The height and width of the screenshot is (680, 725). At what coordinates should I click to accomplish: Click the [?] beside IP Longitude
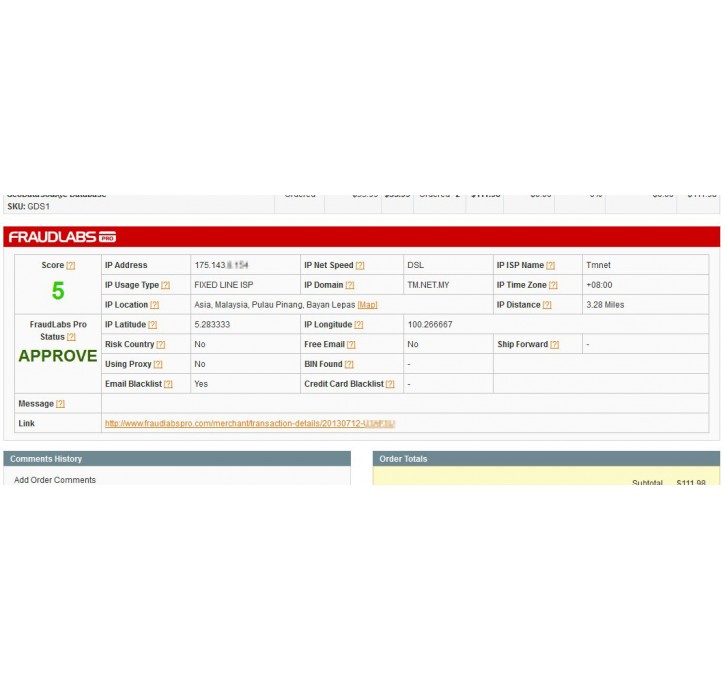pyautogui.click(x=359, y=325)
